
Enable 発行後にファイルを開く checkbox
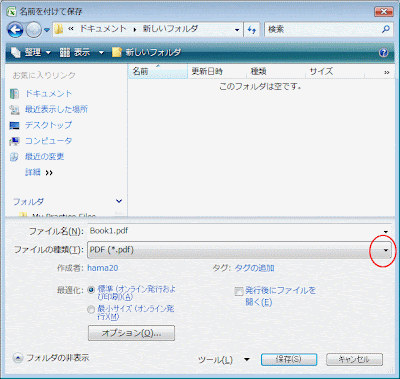239,291
